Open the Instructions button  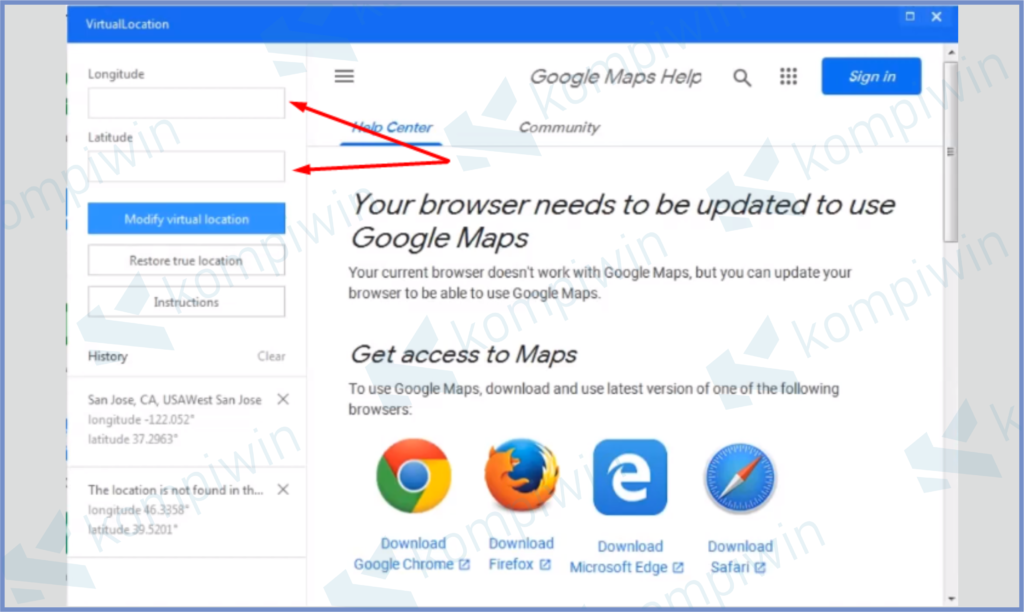pos(186,302)
